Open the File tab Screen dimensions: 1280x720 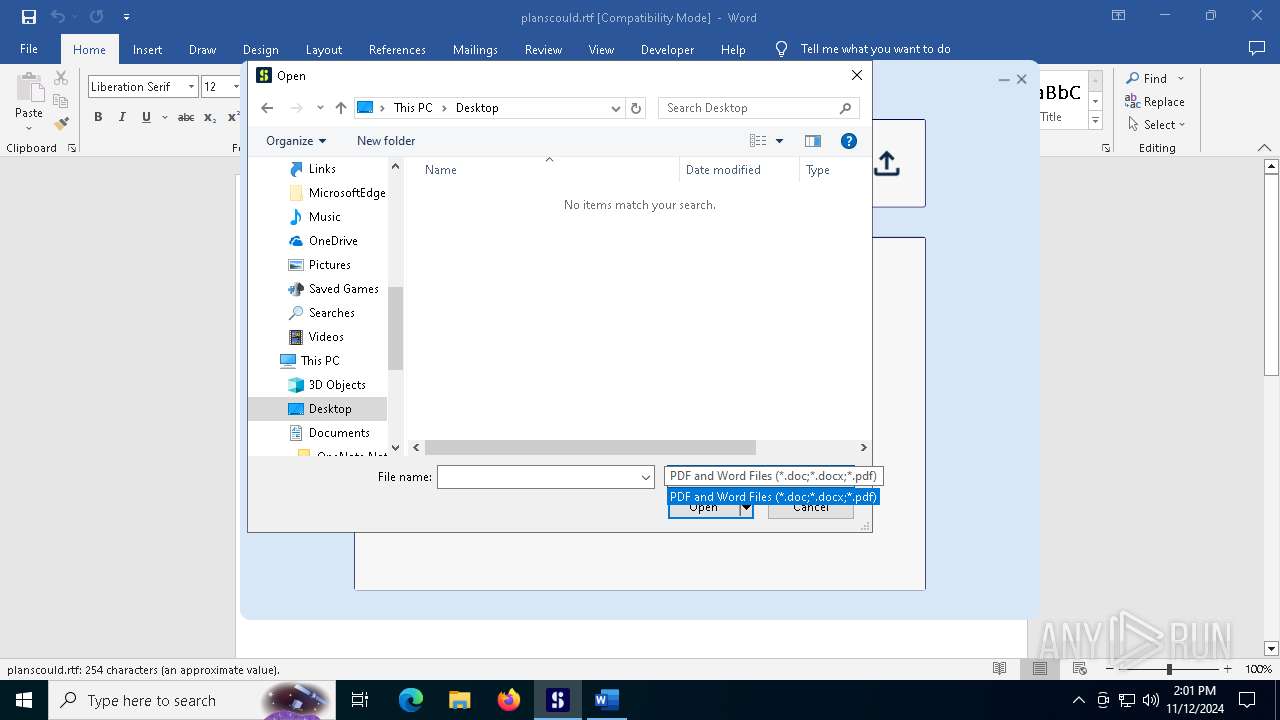(29, 49)
